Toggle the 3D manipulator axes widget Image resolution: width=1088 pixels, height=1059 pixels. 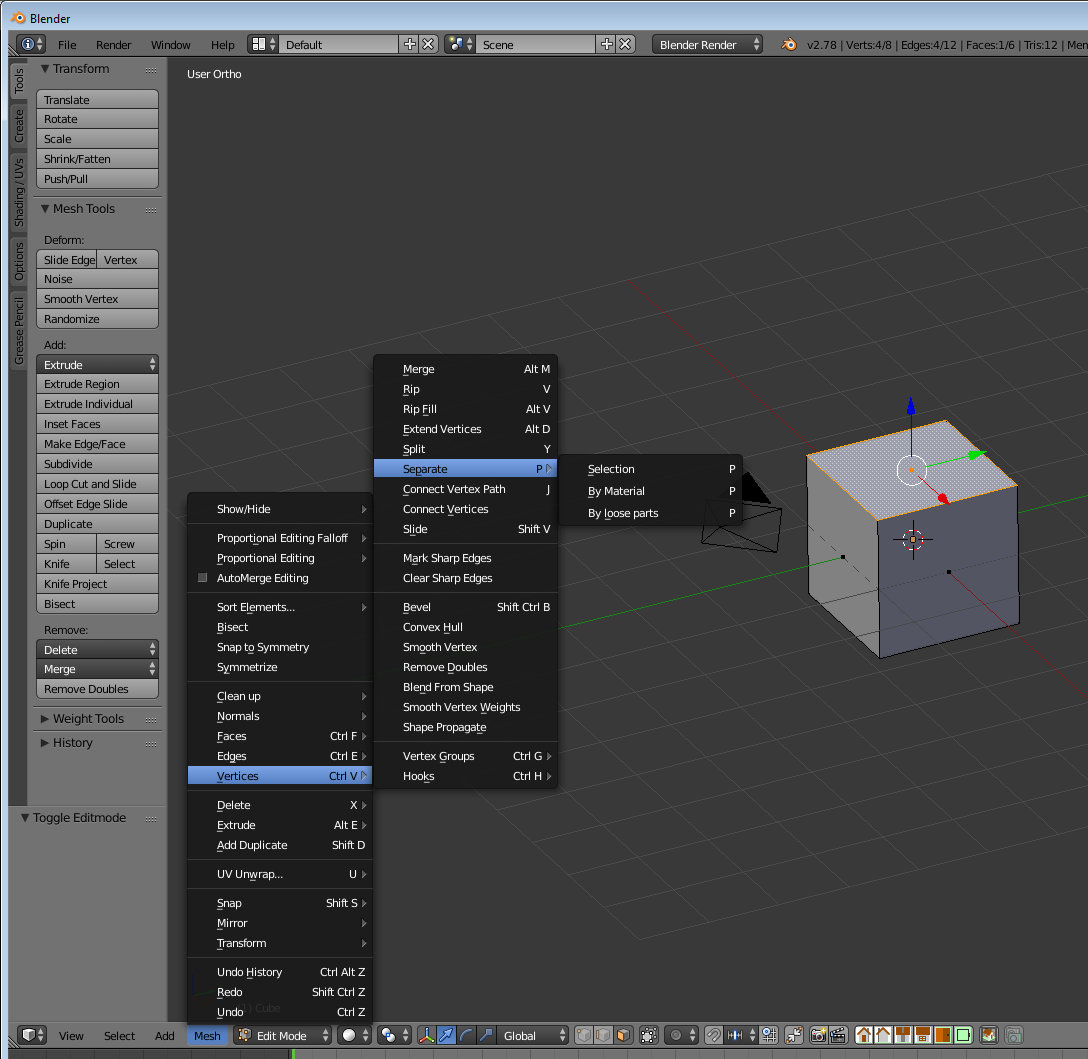[426, 1035]
